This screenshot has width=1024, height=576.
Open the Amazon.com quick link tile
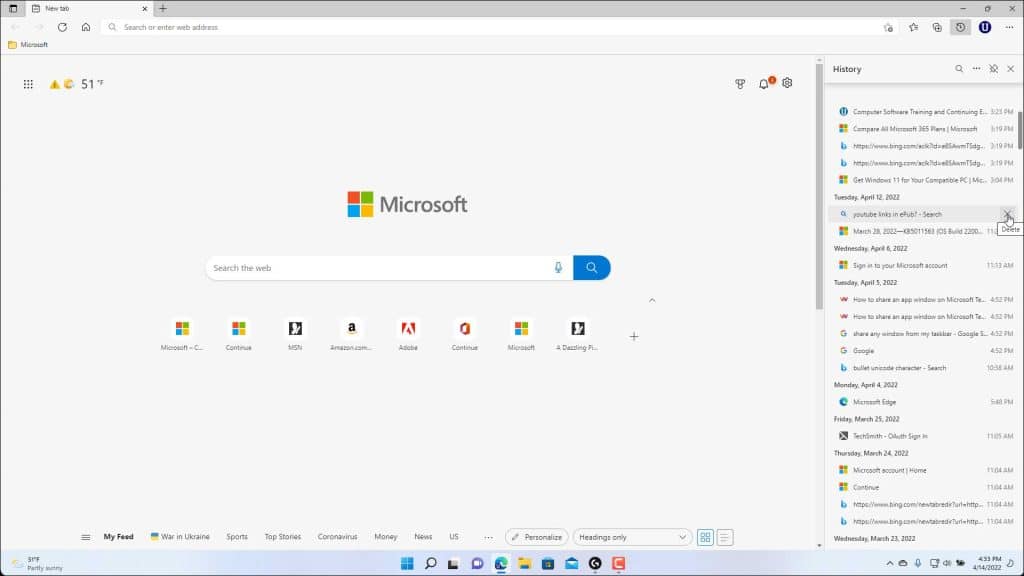click(351, 334)
